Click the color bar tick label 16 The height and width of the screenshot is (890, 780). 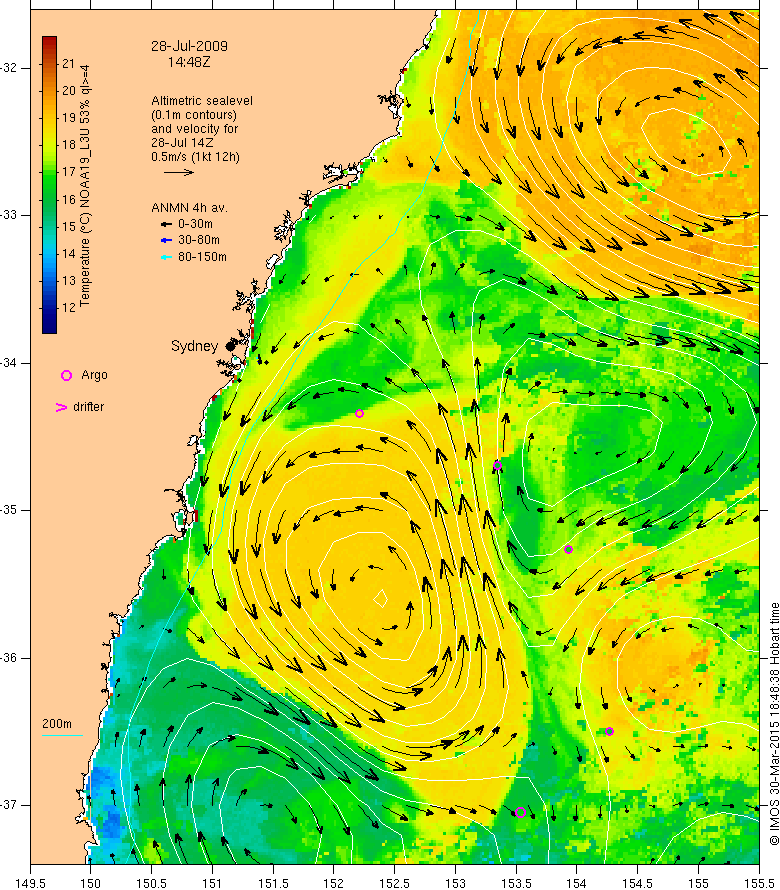coord(69,199)
